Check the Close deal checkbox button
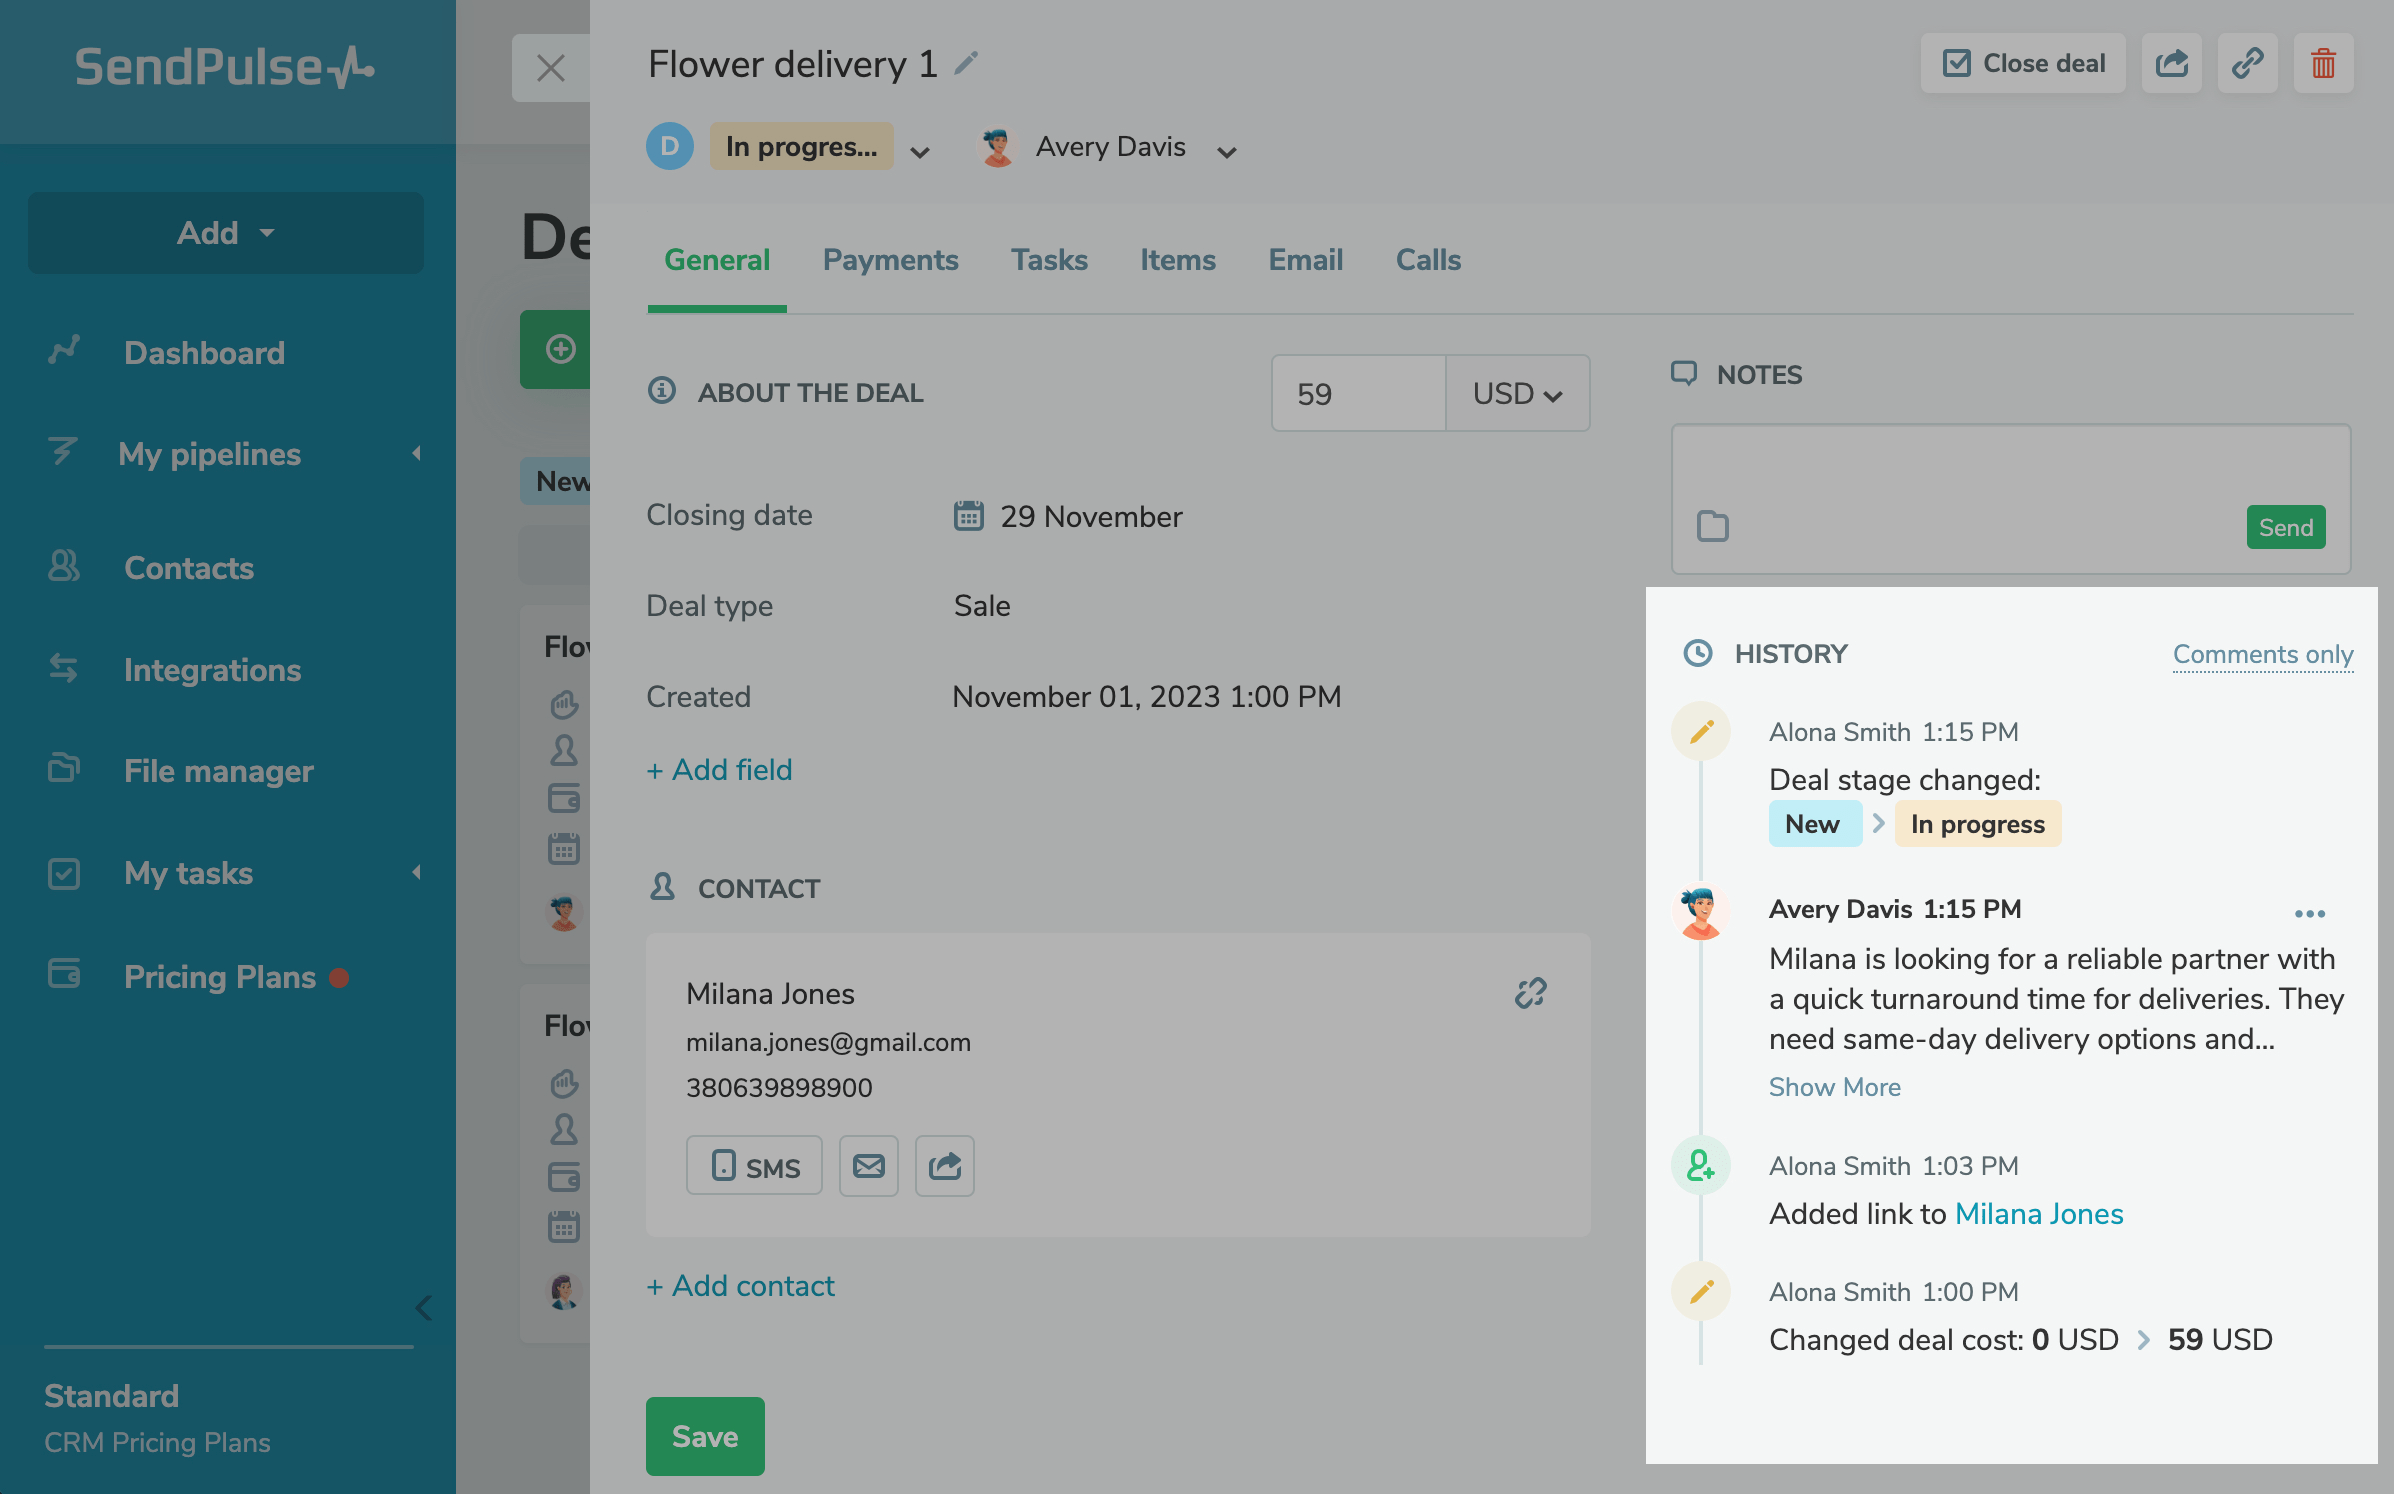This screenshot has height=1494, width=2394. [2023, 64]
